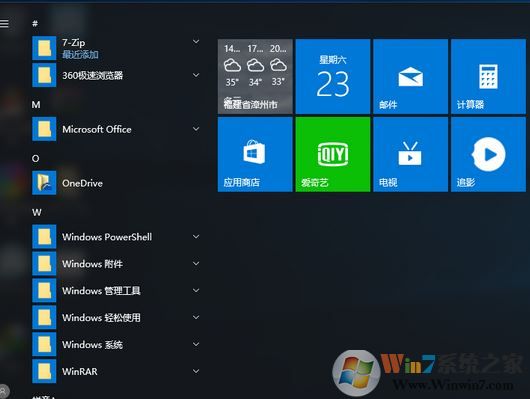The width and height of the screenshot is (530, 399).
Task: Open the 计算器 calculator tile
Action: [488, 76]
